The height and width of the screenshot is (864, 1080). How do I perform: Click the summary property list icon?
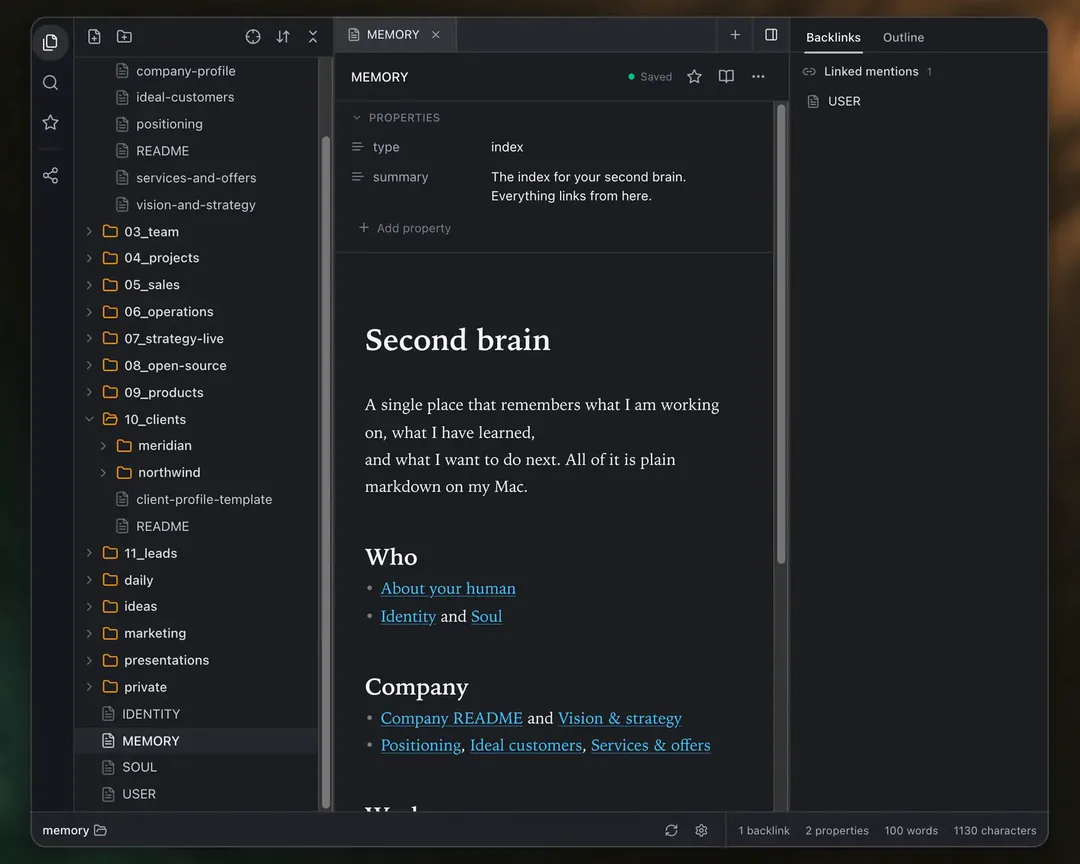click(357, 177)
